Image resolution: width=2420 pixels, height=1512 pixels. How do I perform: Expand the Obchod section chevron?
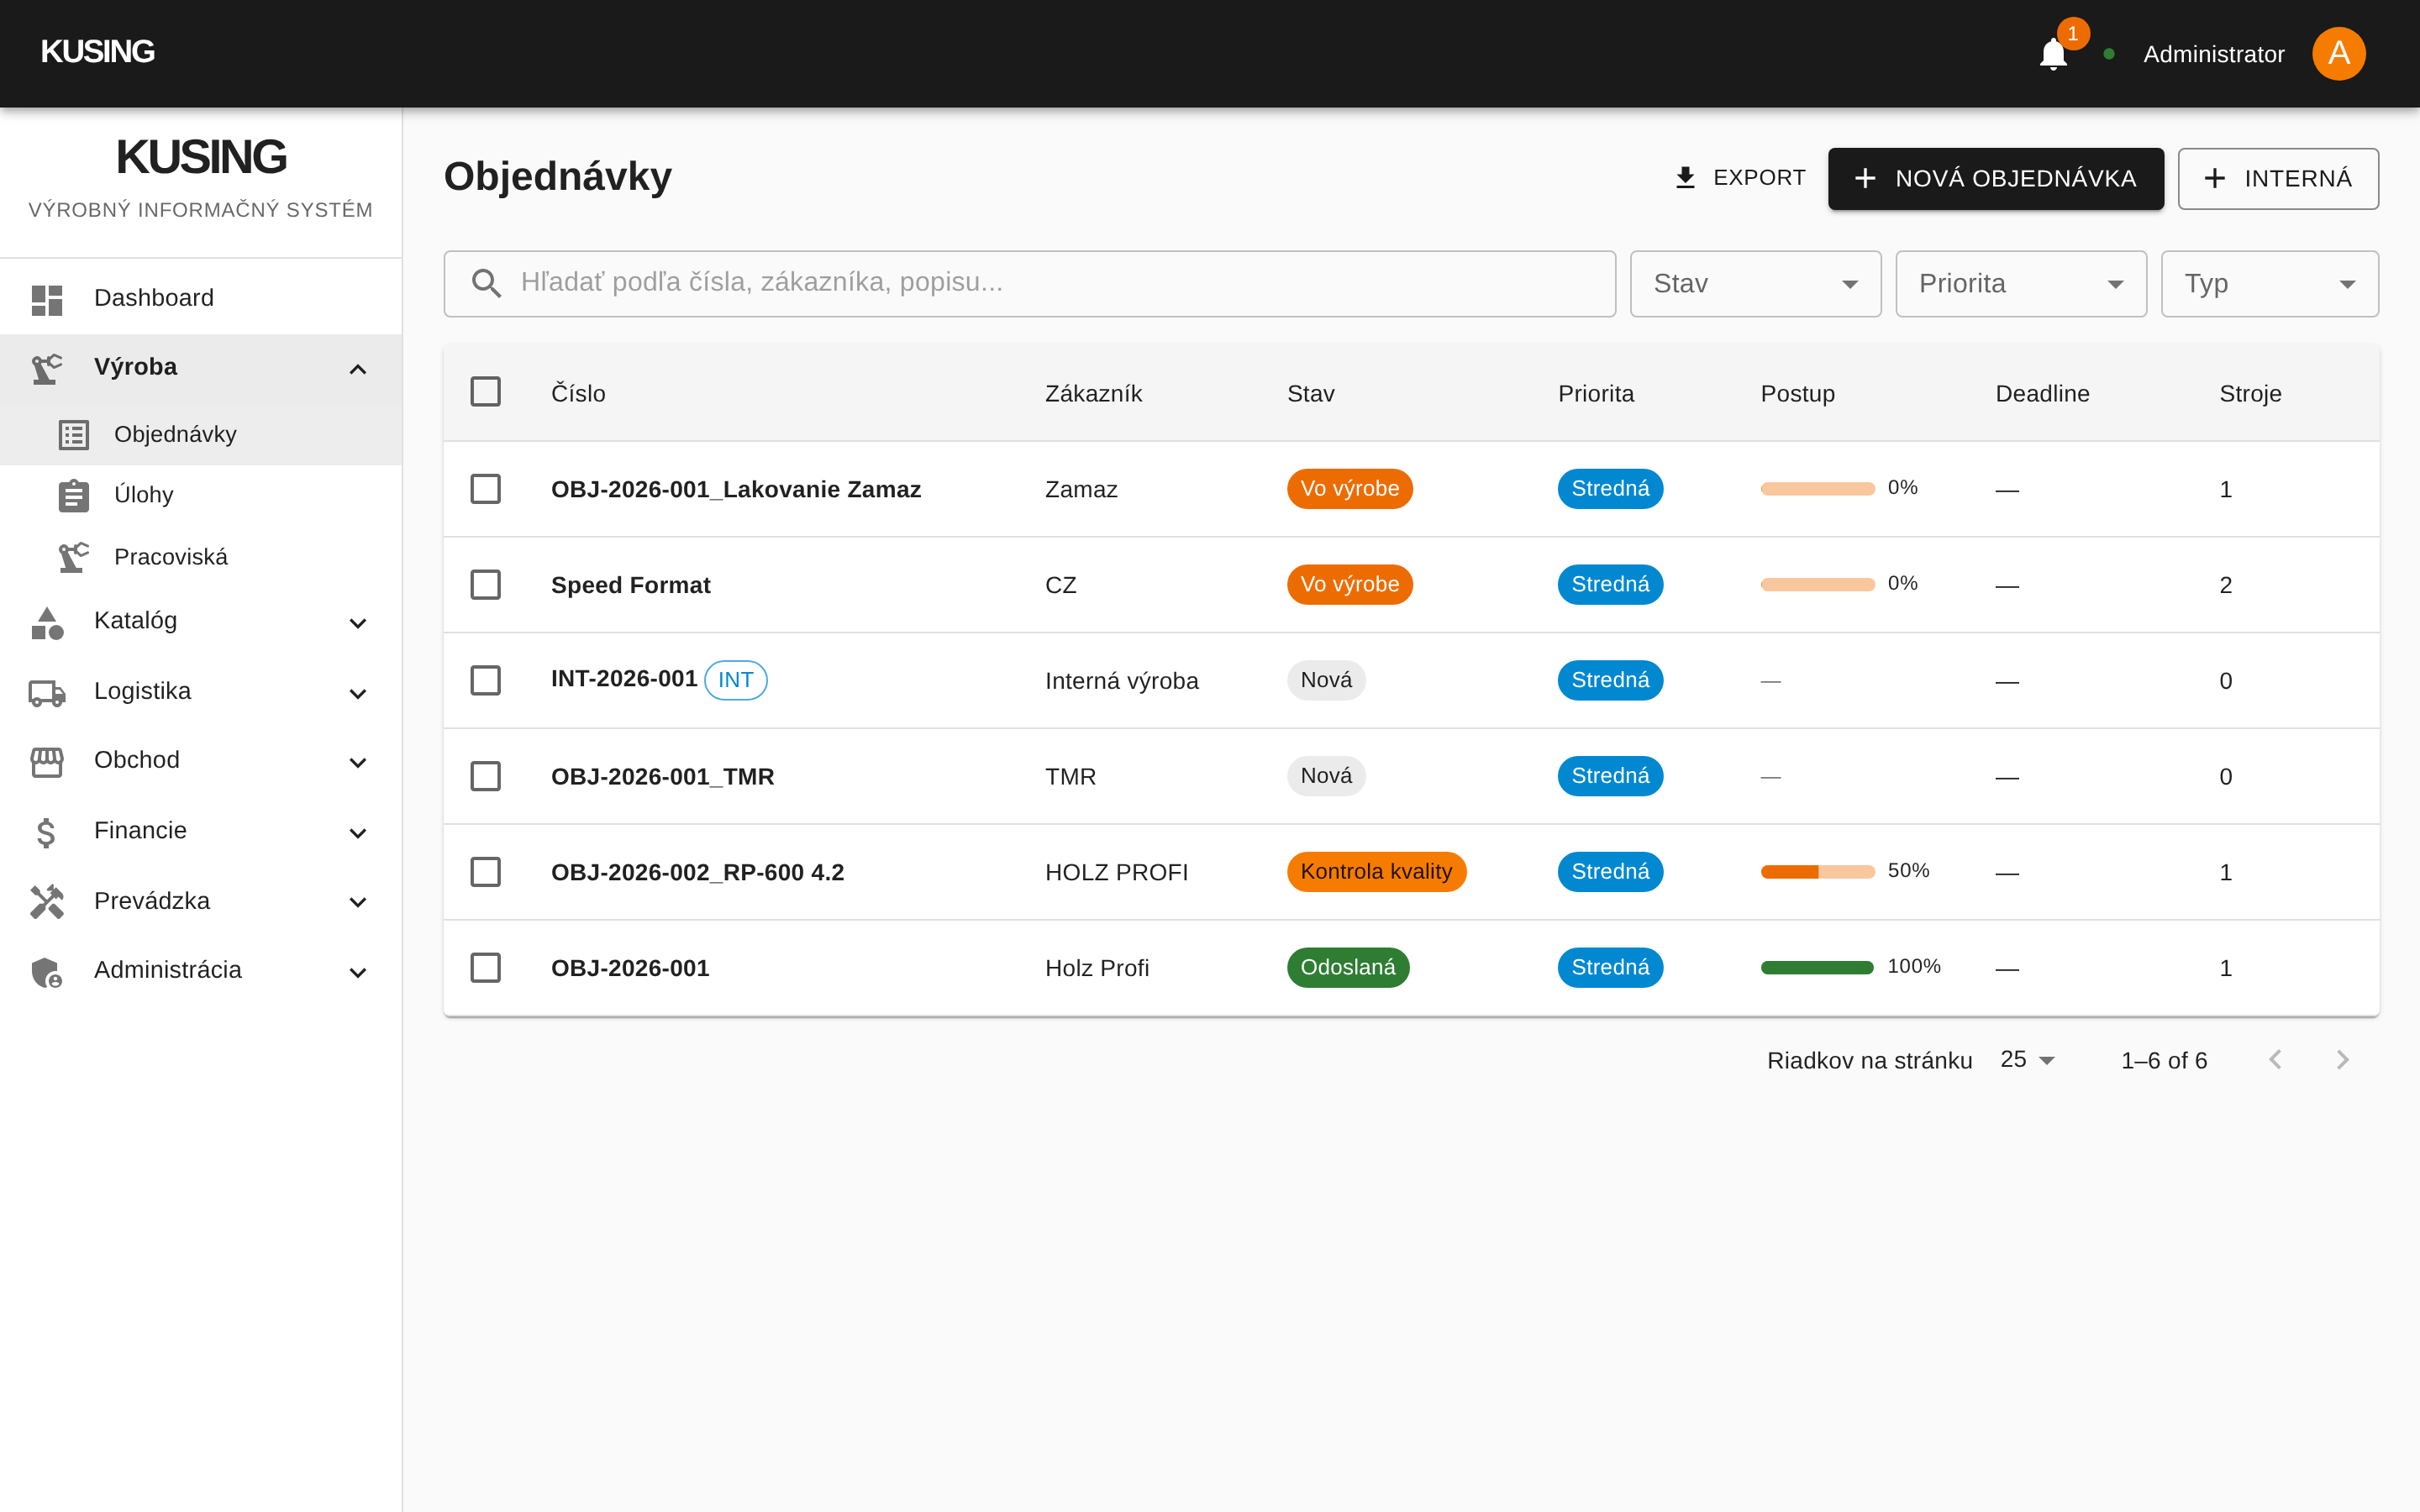[x=358, y=763]
